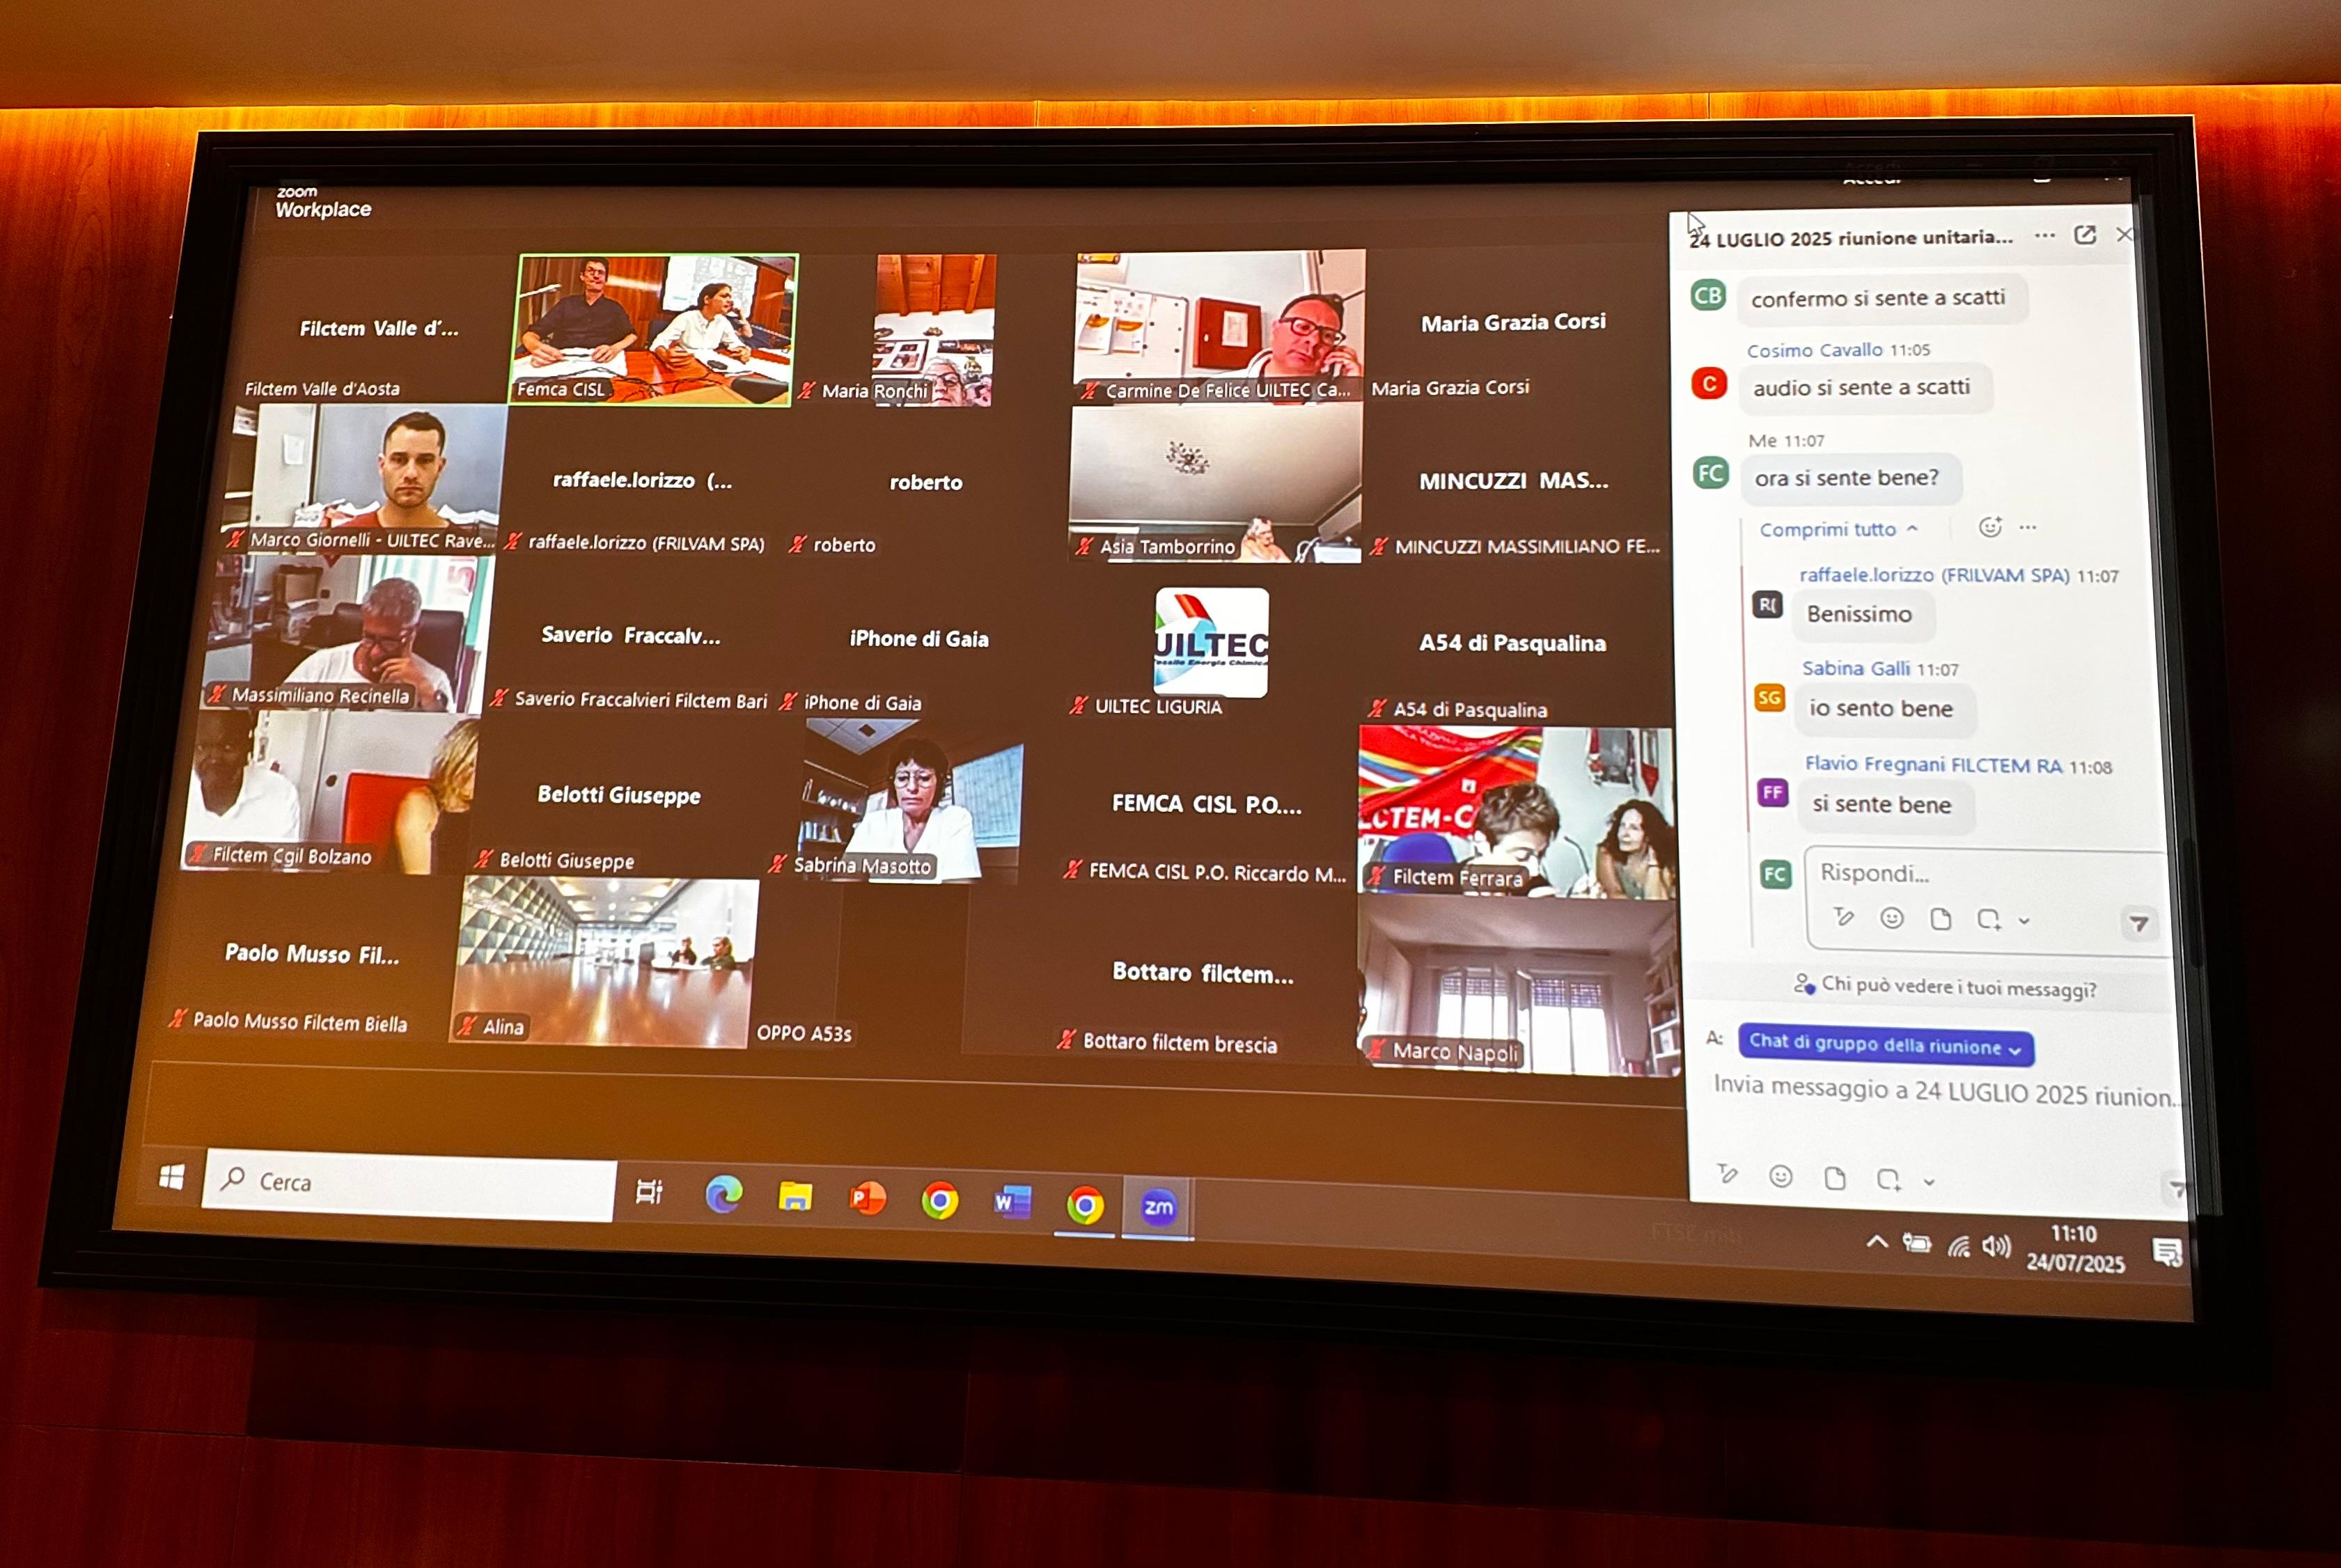This screenshot has height=1568, width=2341.
Task: Launch Microsoft Edge from the taskbar
Action: click(724, 1194)
